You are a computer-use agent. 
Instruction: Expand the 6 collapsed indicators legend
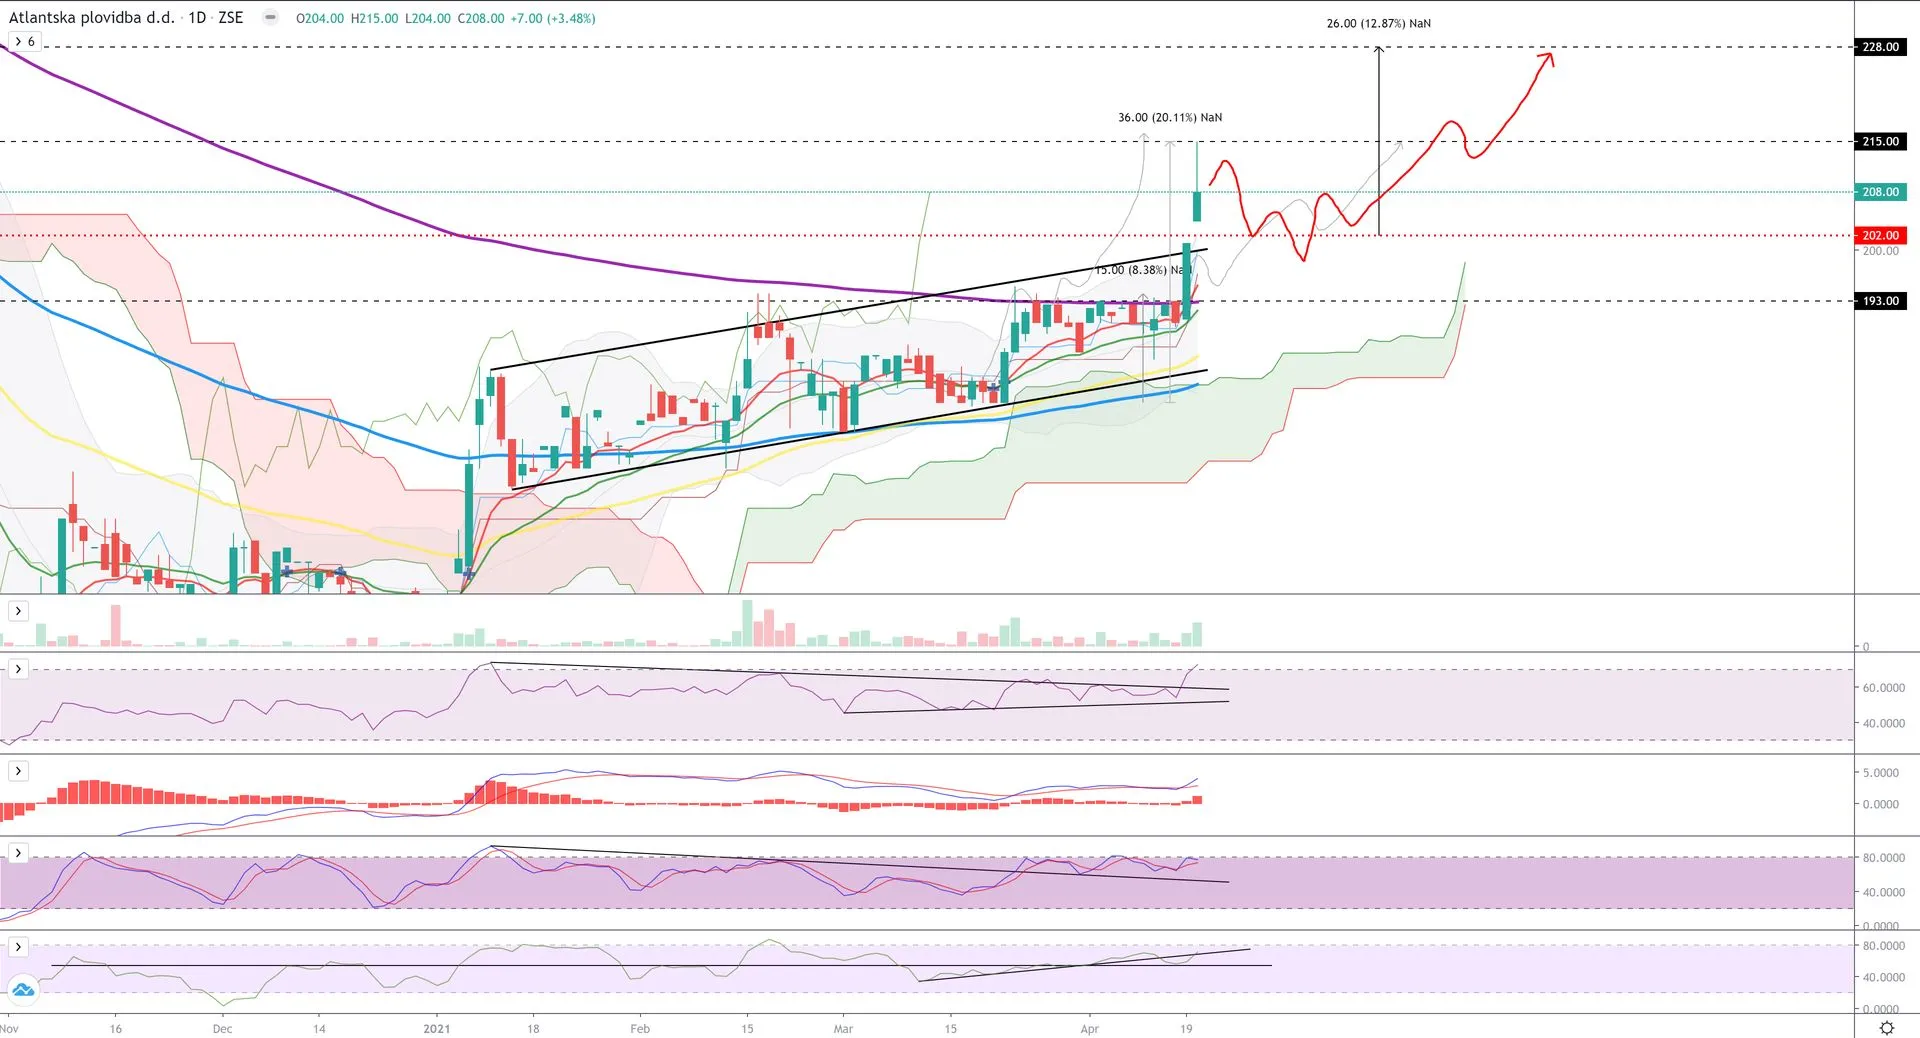(25, 42)
